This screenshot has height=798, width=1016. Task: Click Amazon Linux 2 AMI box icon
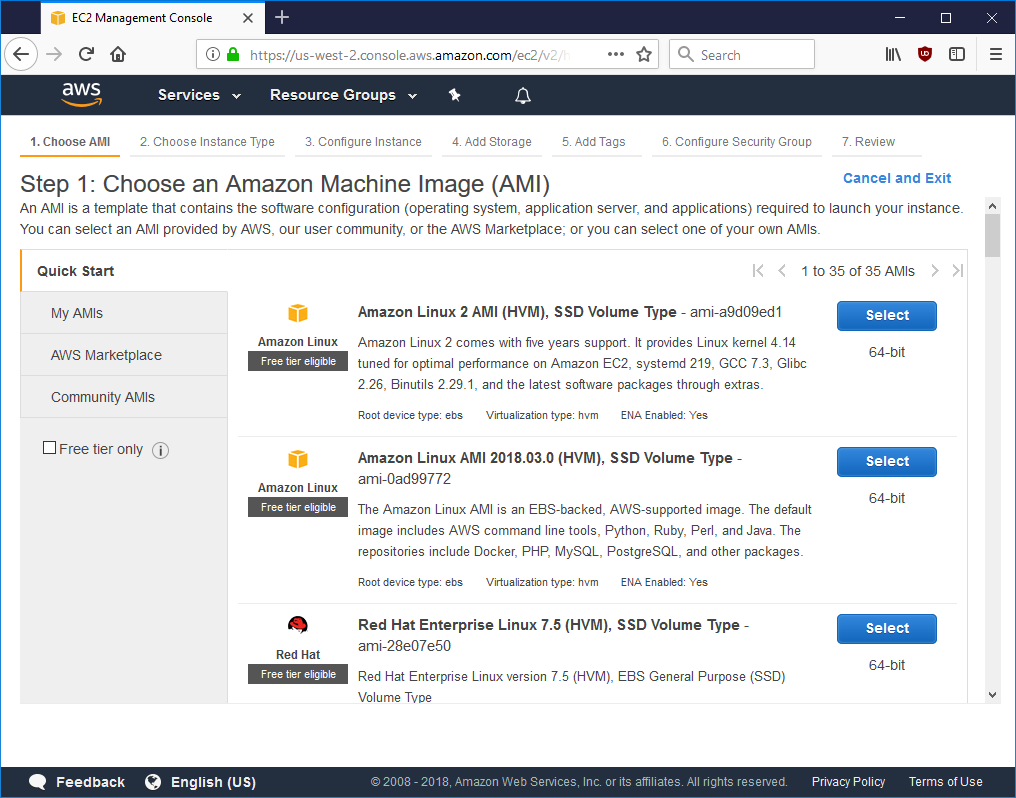[298, 314]
